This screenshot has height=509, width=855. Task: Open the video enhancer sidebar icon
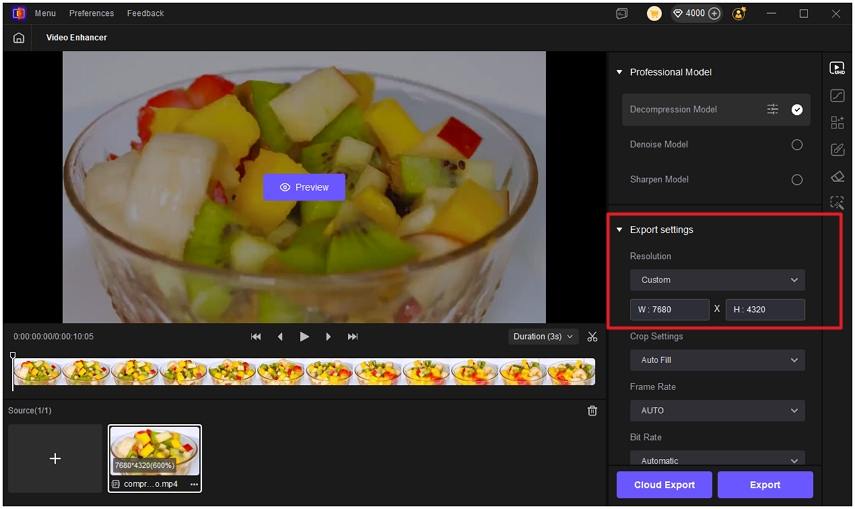(x=837, y=69)
